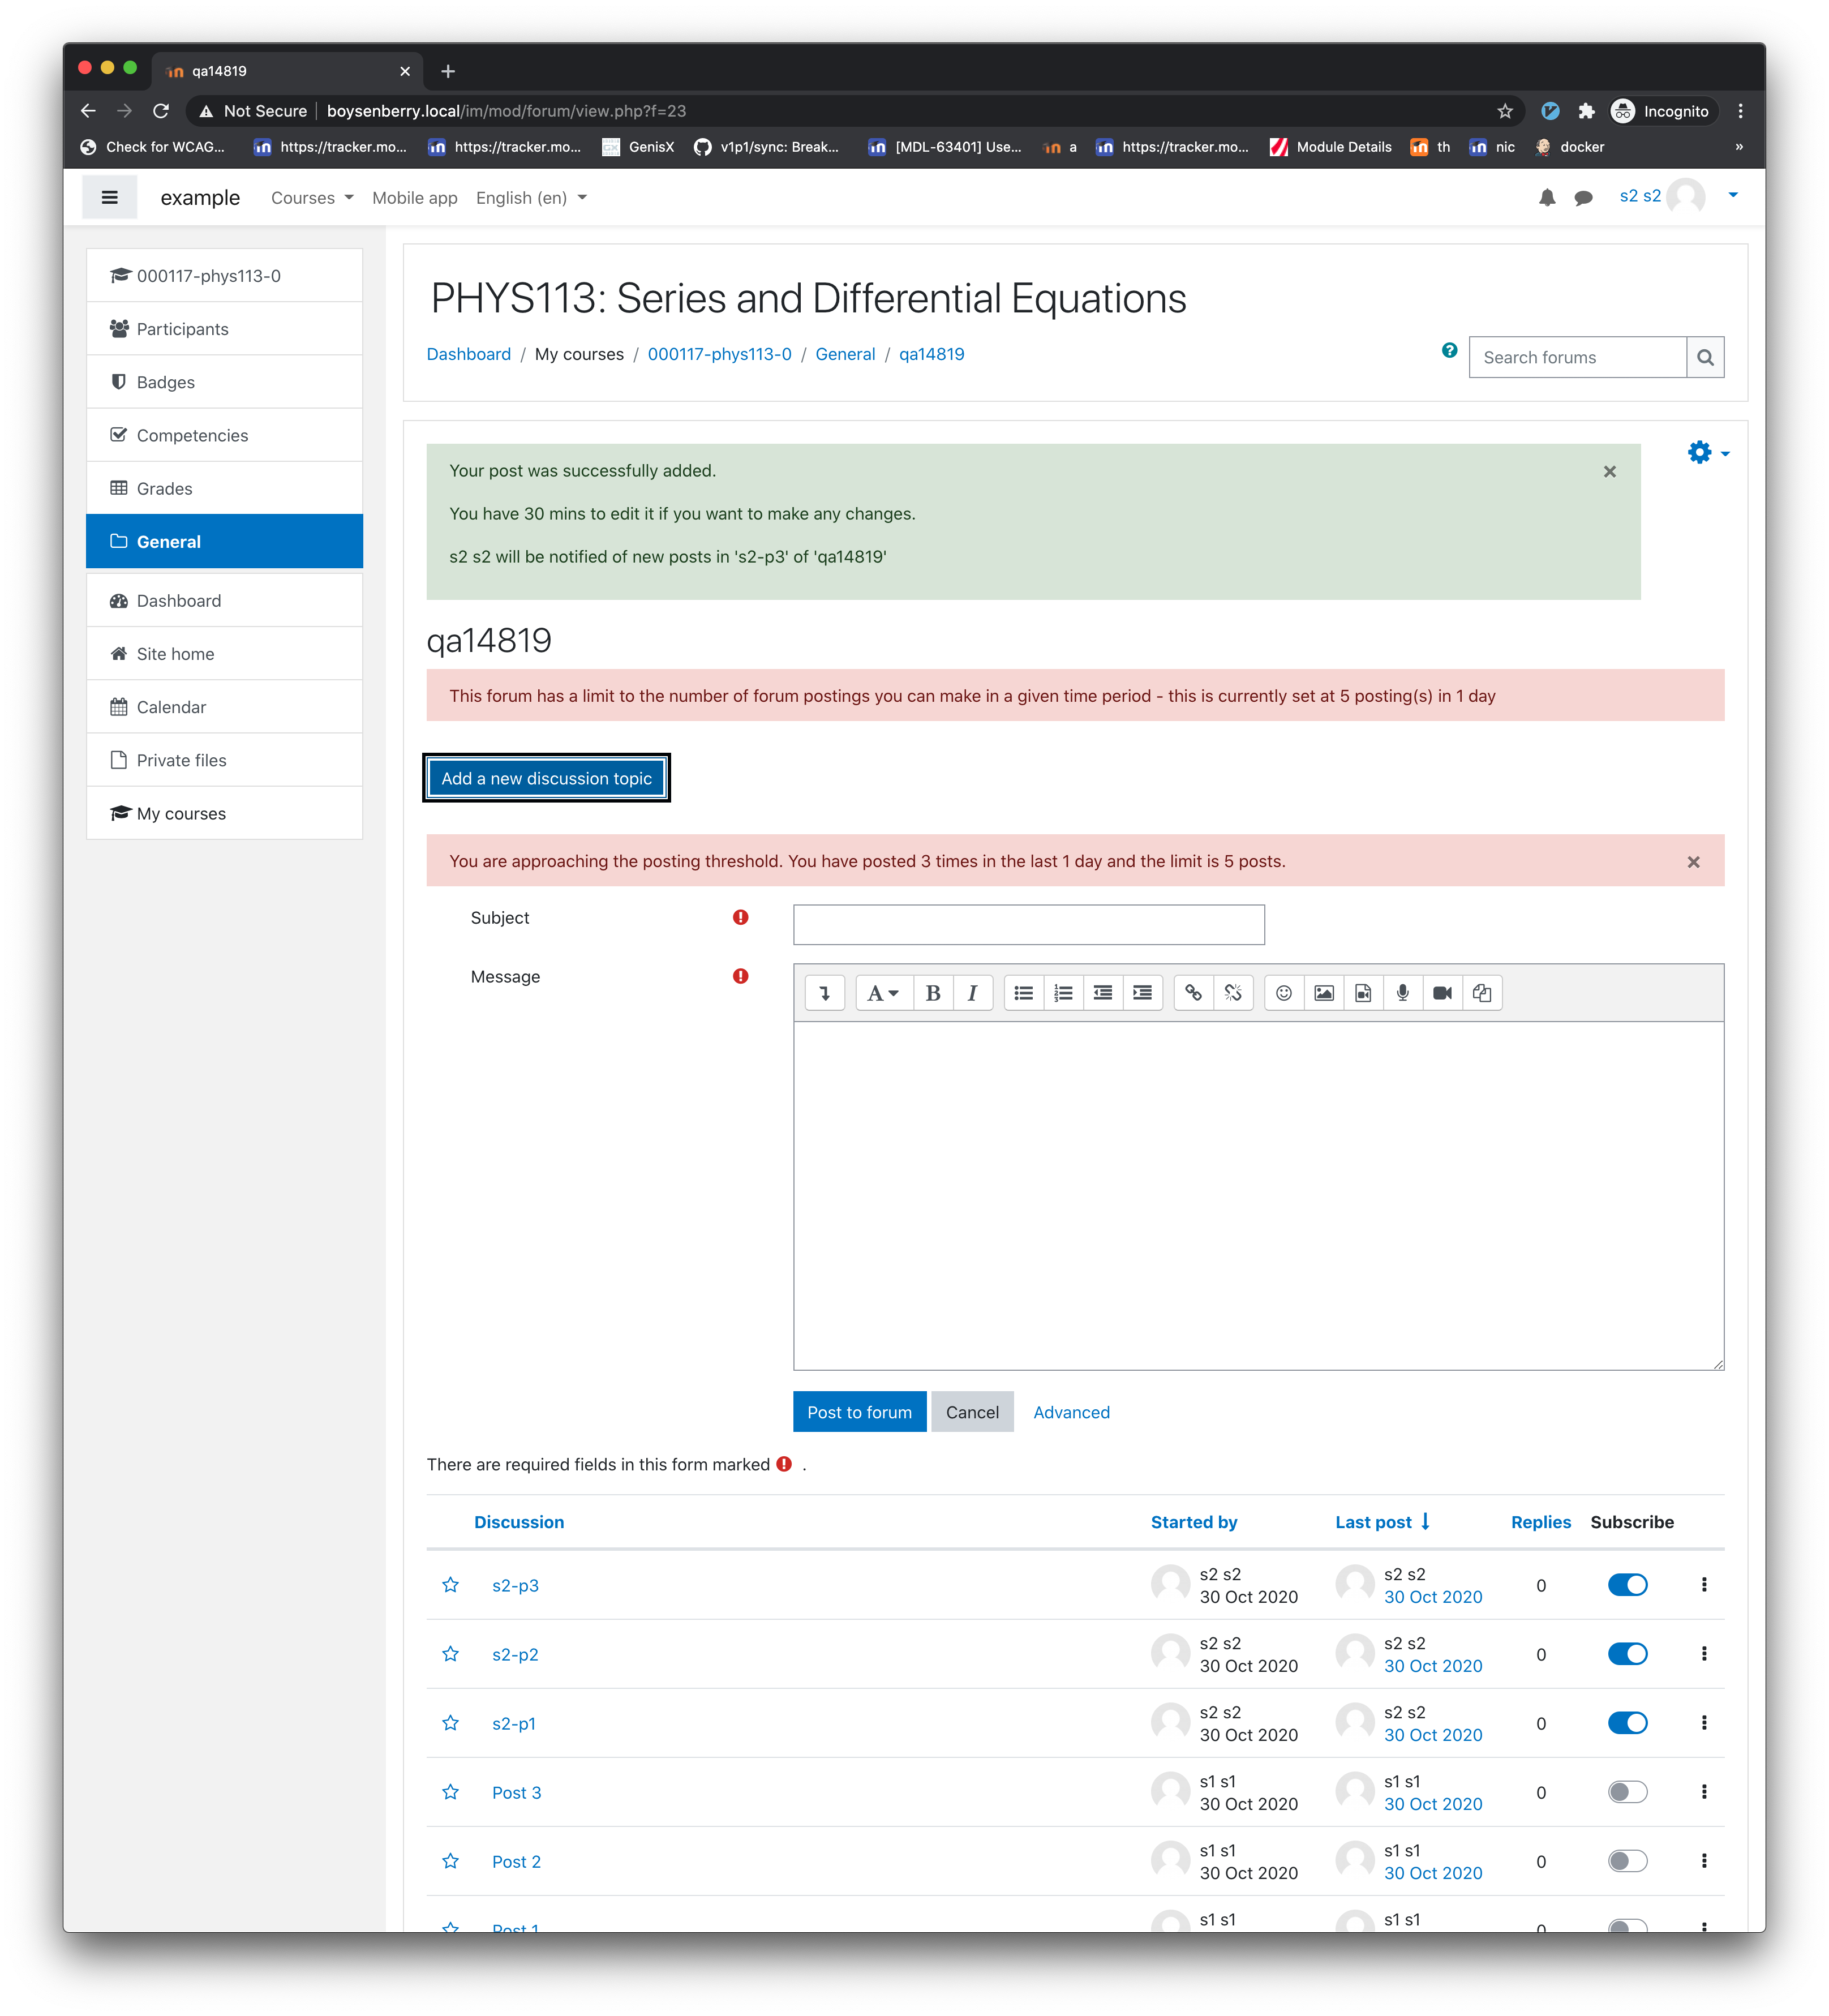
Task: Open the emoji picker icon
Action: pyautogui.click(x=1284, y=993)
